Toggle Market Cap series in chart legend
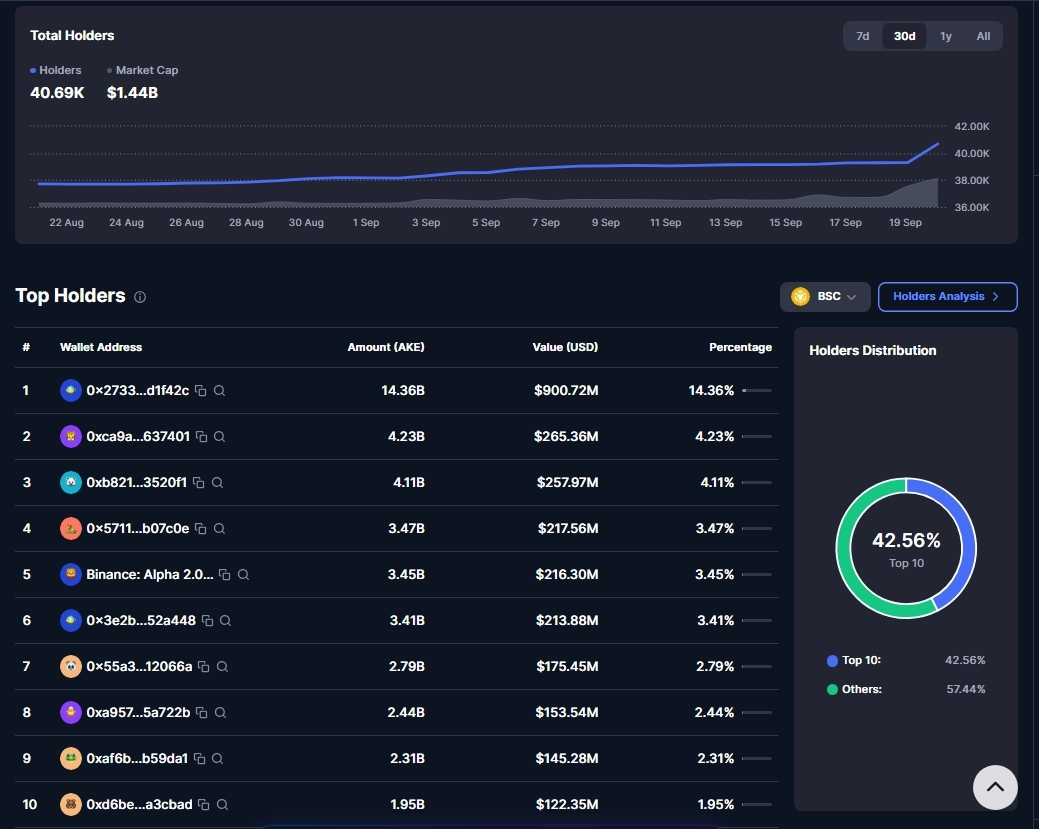1039x829 pixels. [x=142, y=70]
